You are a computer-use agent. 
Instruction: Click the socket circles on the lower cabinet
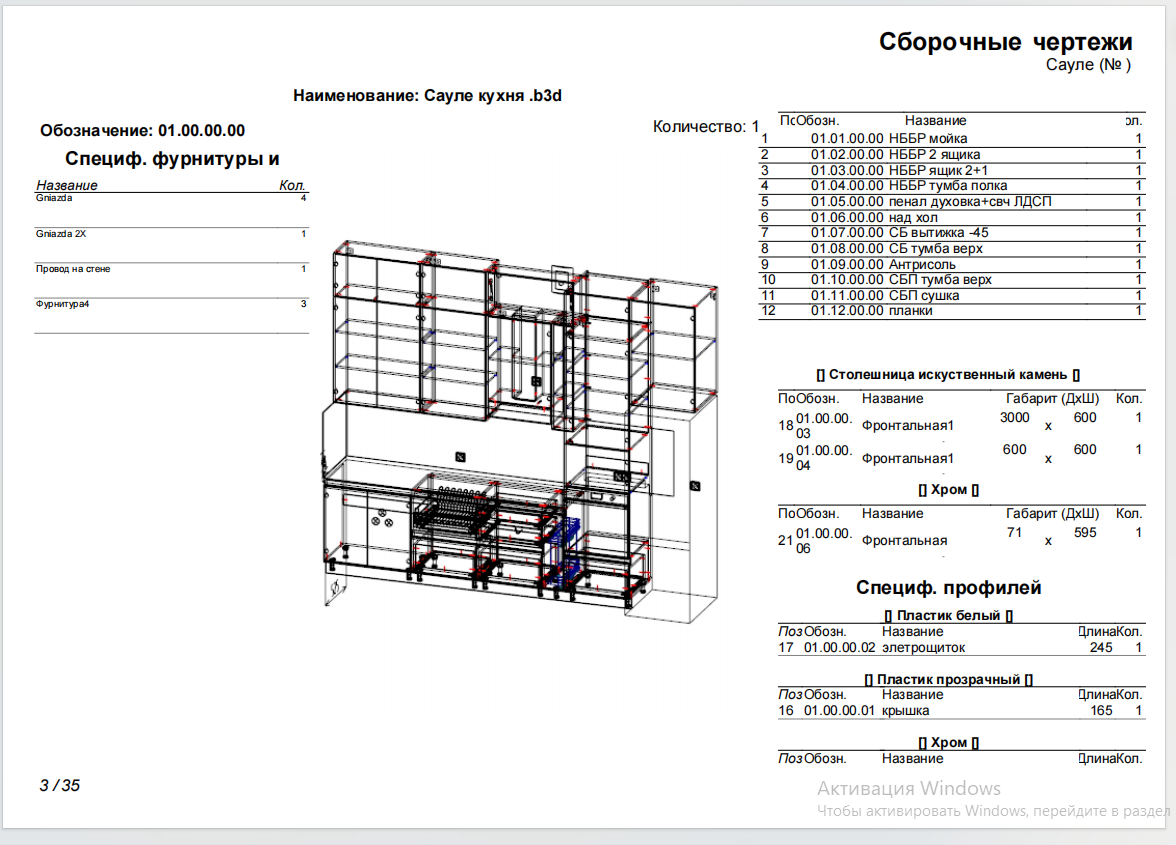382,518
